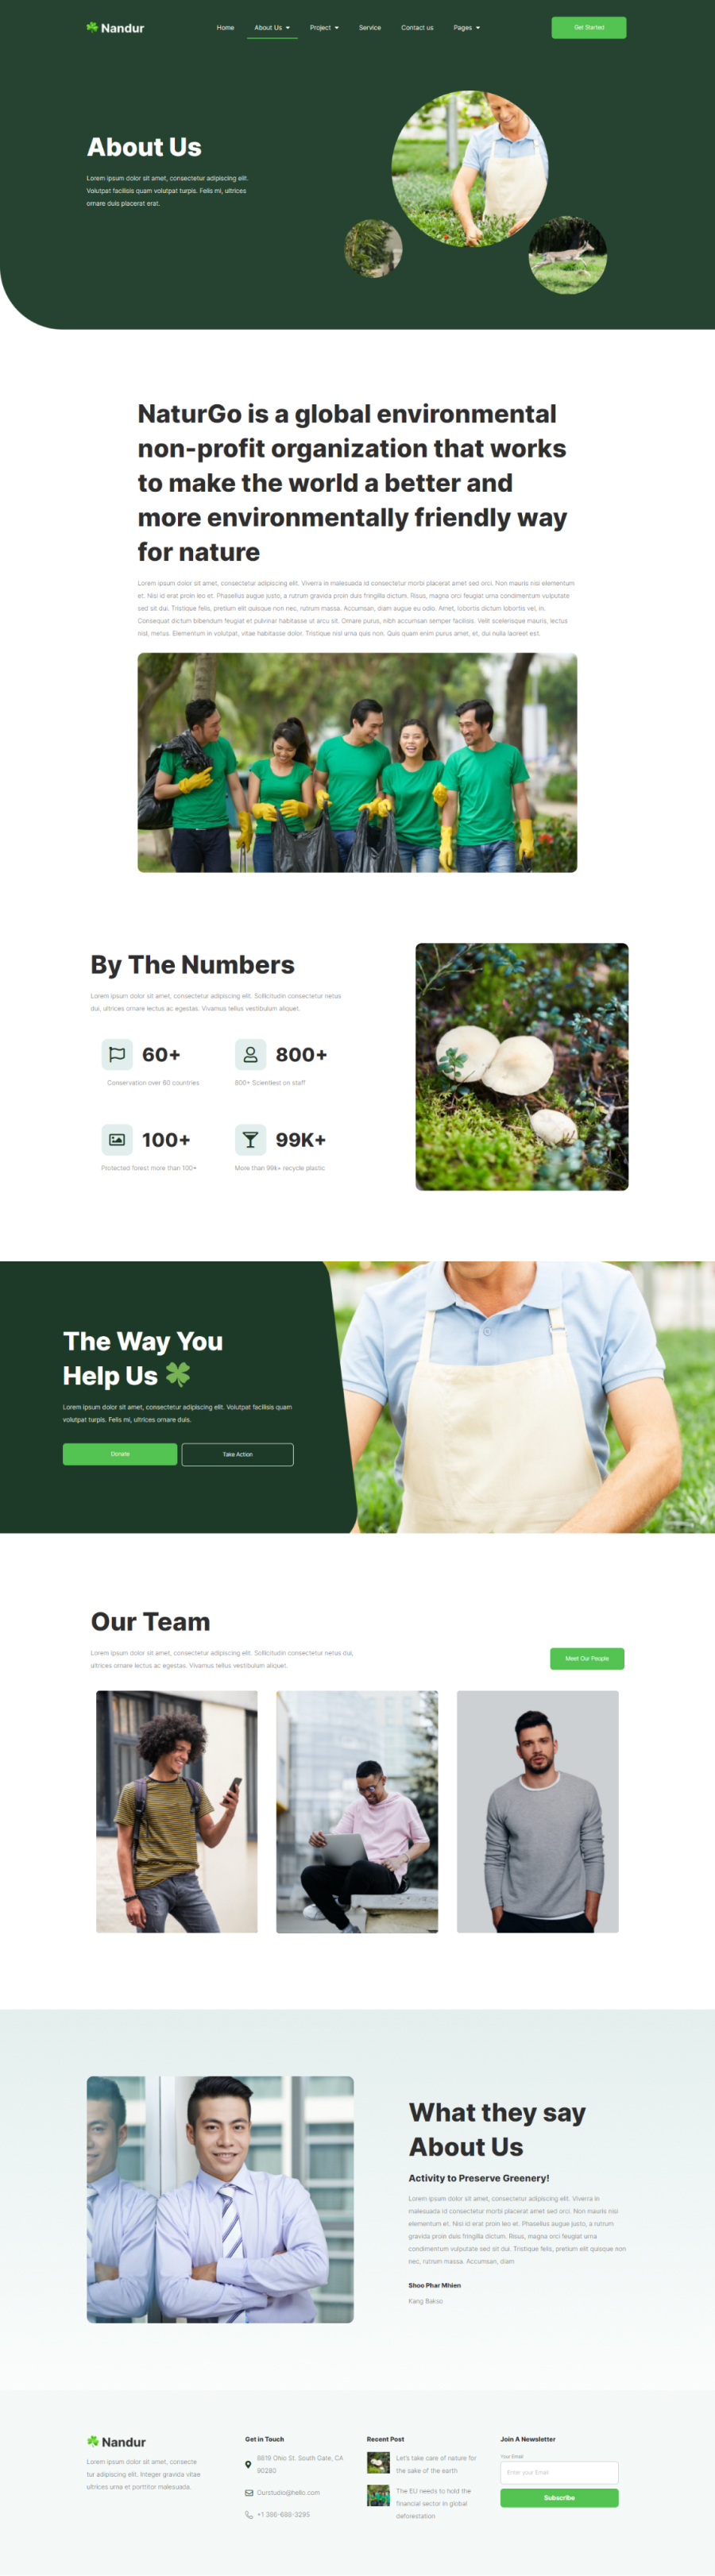Click the location pin icon in footer
Screen dimensions: 715x2576
click(248, 2464)
